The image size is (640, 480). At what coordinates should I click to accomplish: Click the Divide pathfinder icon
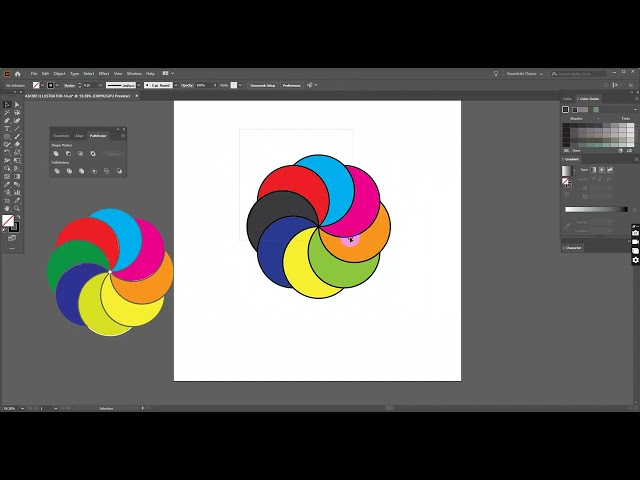57,171
